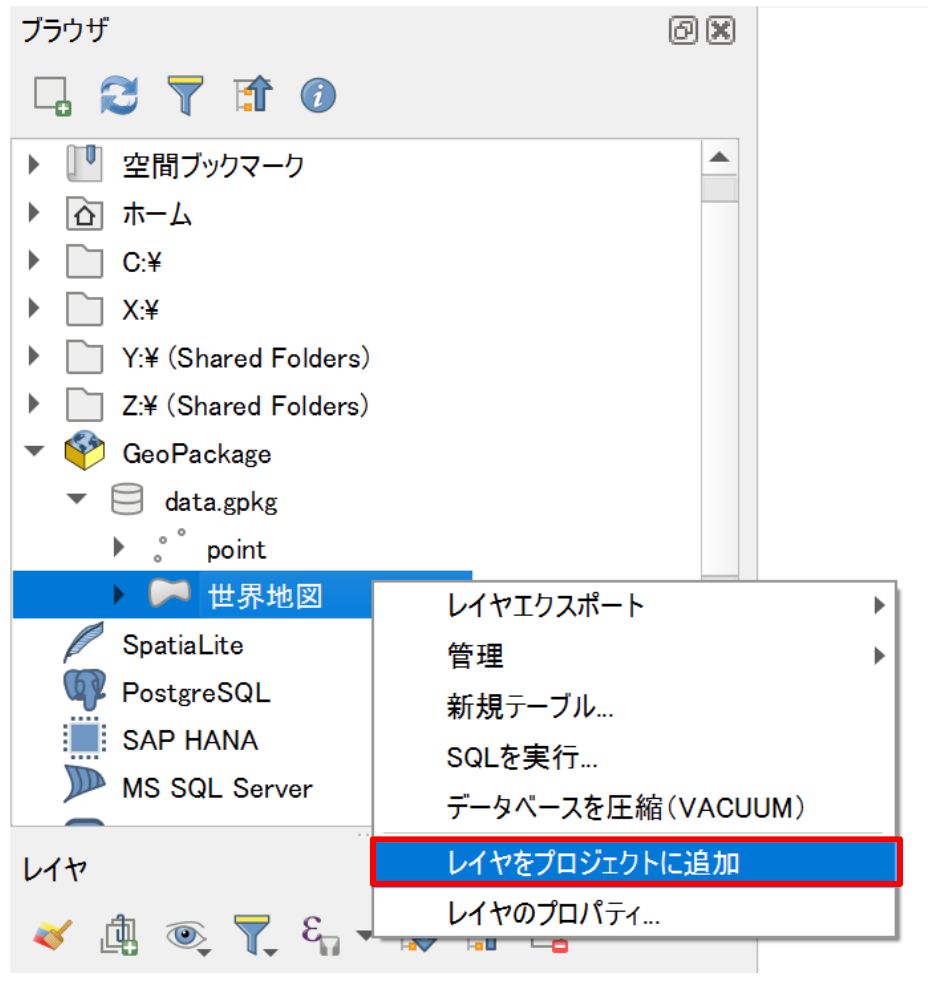Open the map themes eye icon
The width and height of the screenshot is (928, 992).
[187, 936]
